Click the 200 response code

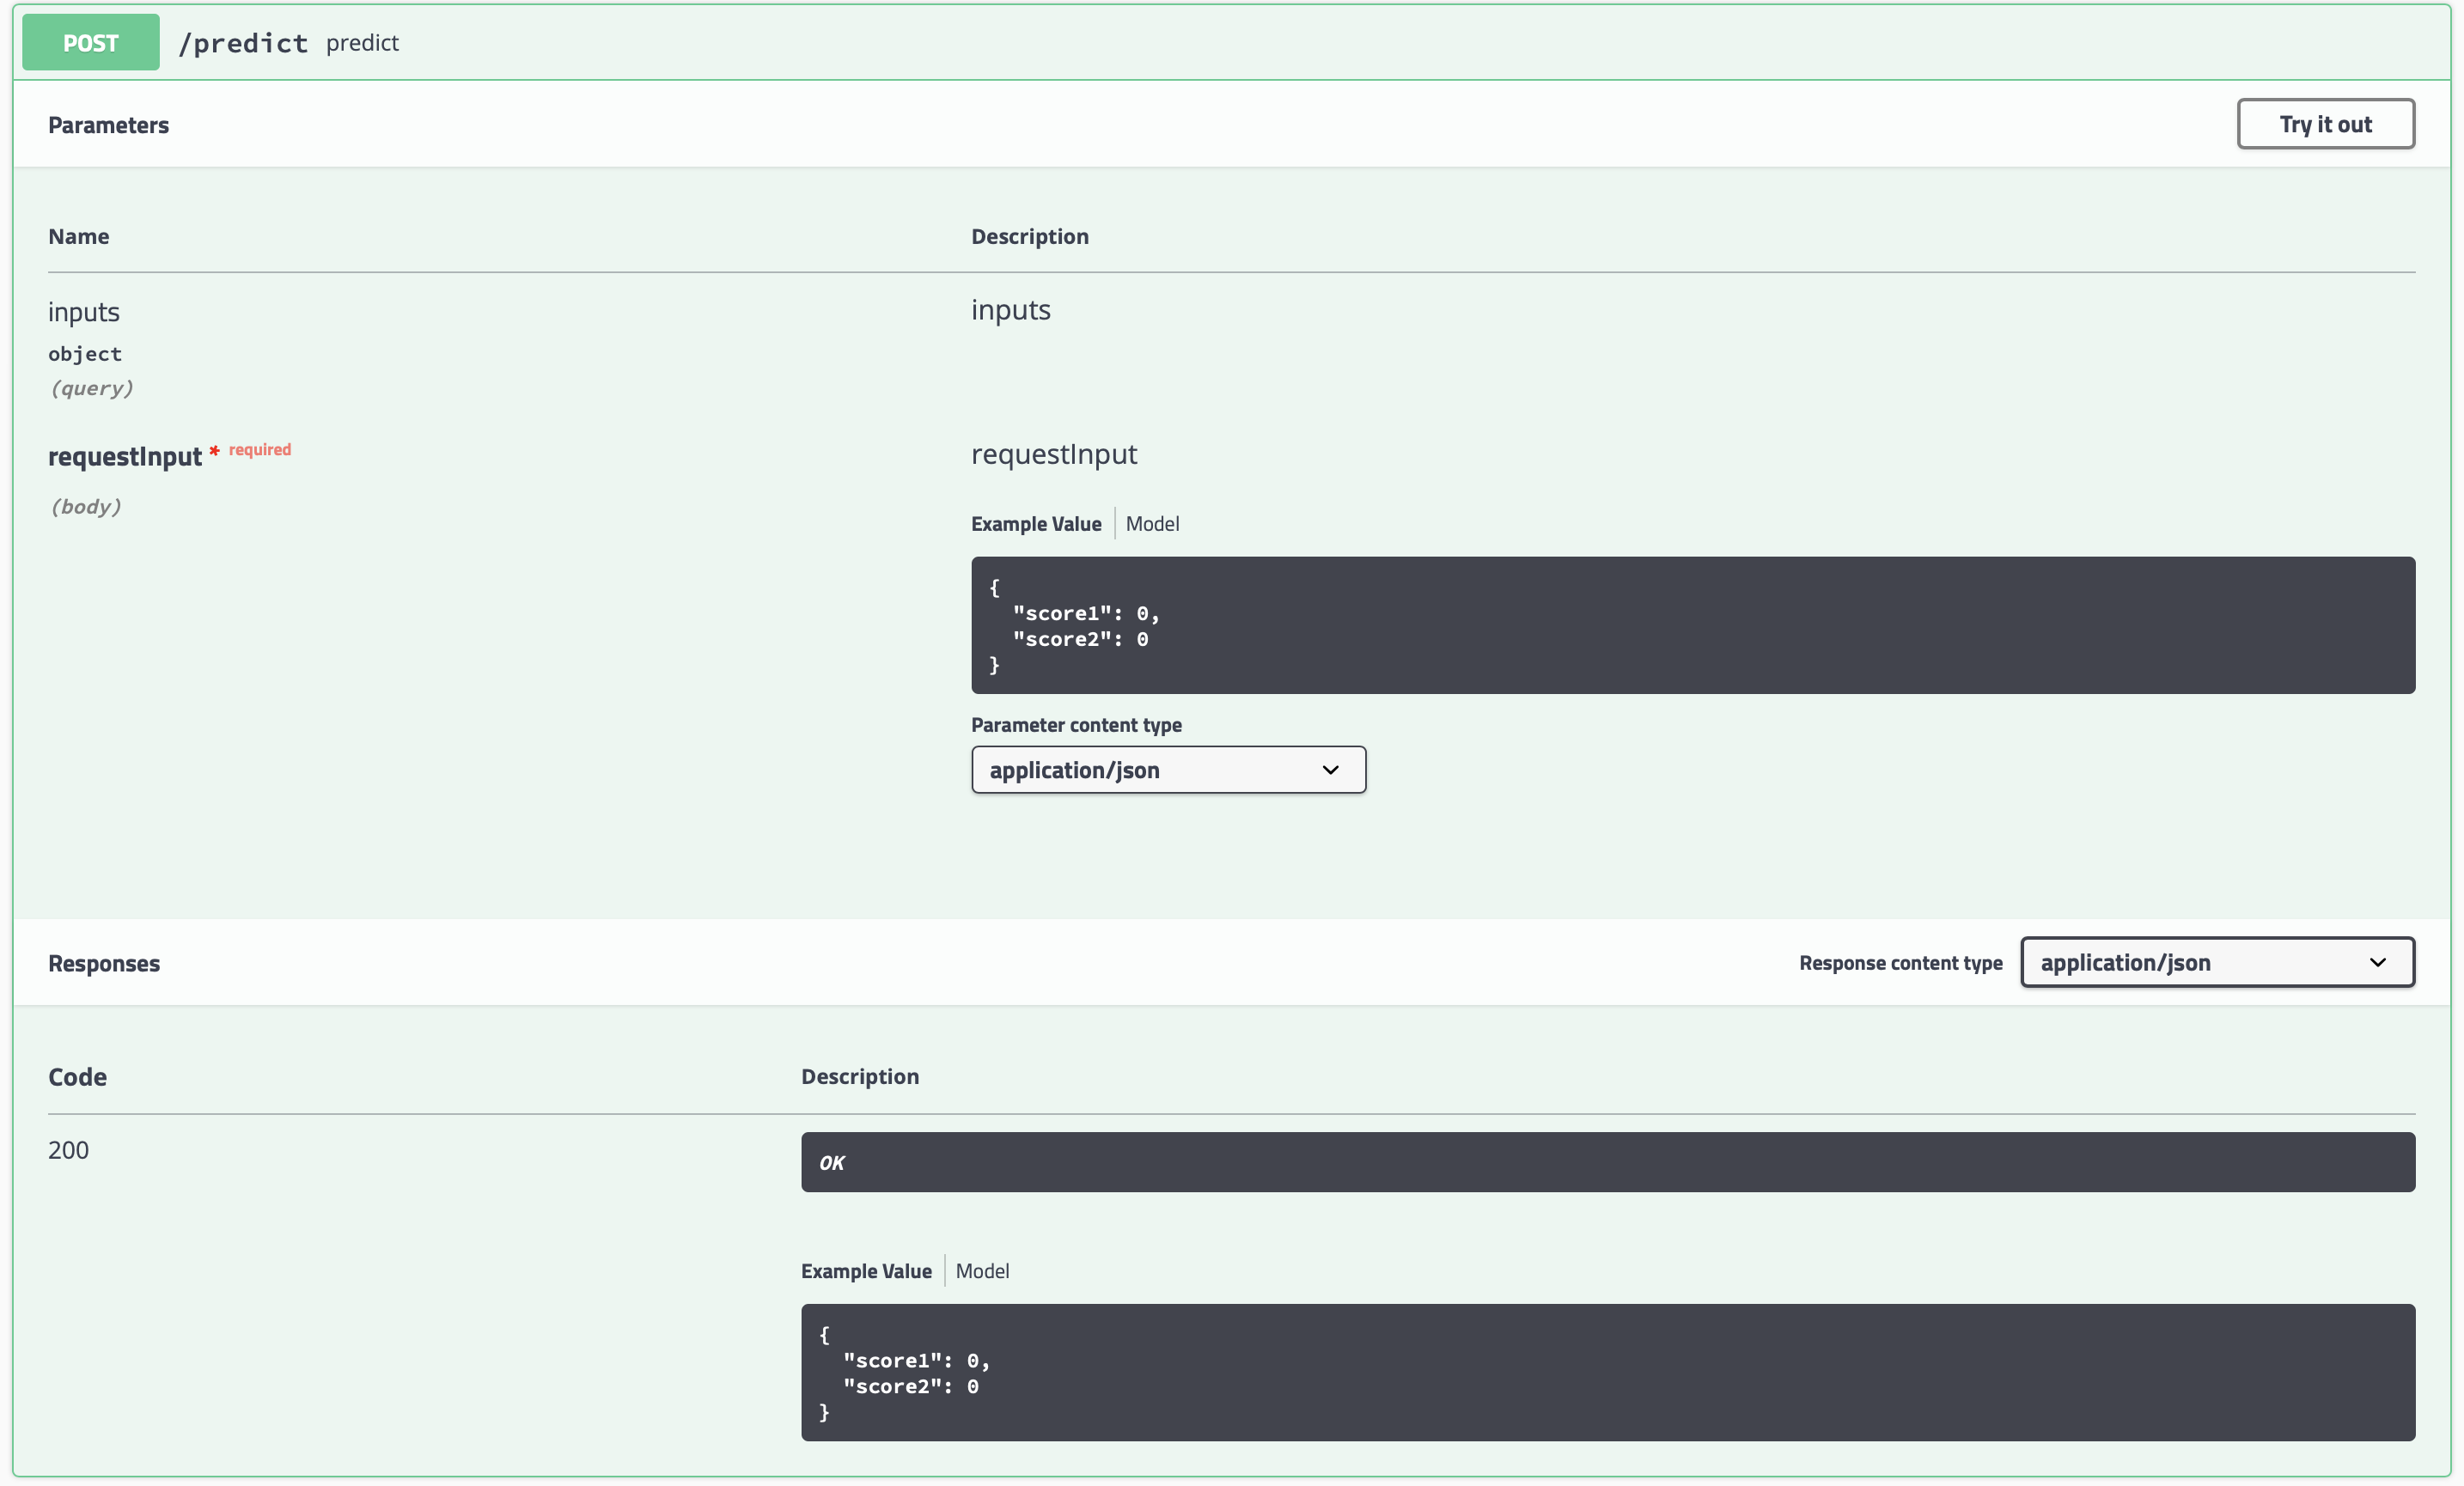click(68, 1150)
